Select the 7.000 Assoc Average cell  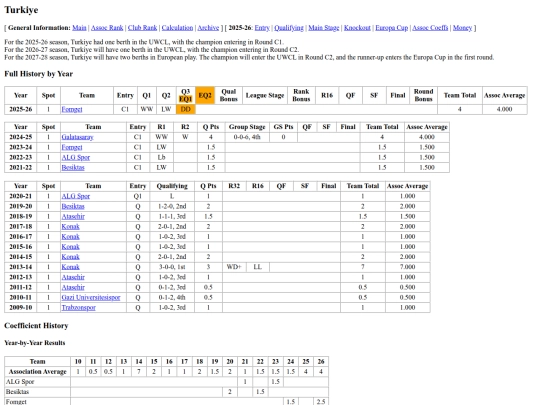[408, 267]
